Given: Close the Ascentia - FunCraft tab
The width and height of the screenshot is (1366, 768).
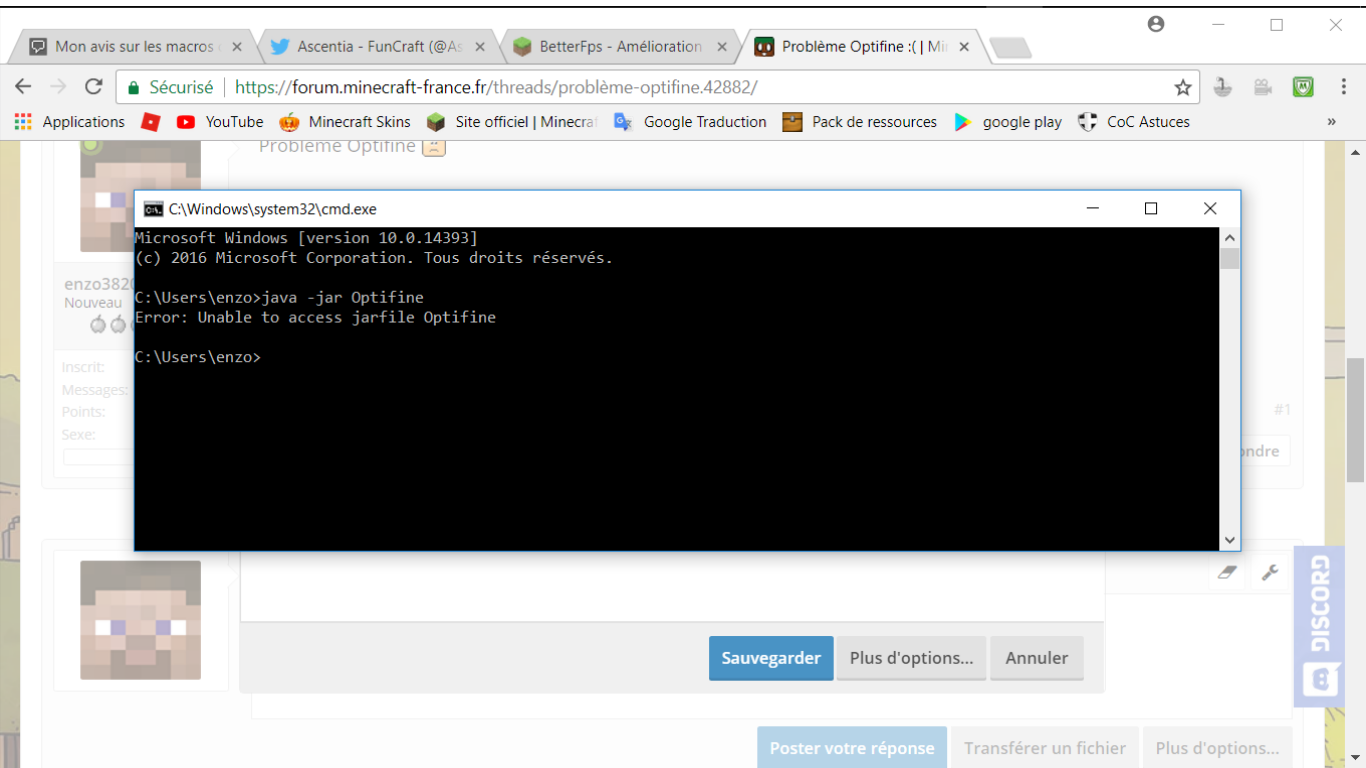Looking at the screenshot, I should click(x=480, y=47).
